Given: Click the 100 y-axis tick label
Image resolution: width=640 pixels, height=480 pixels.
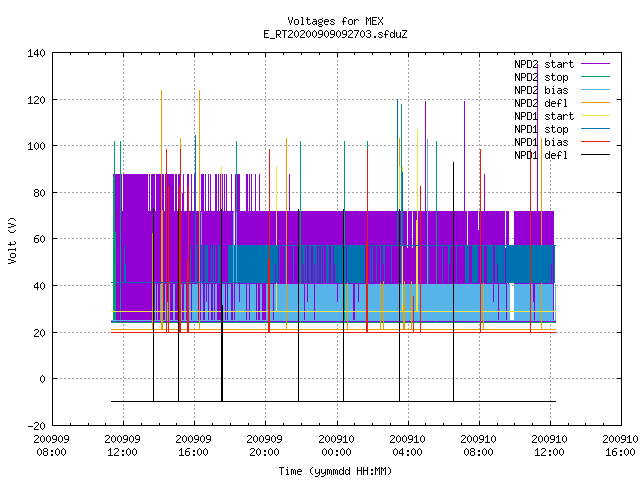Looking at the screenshot, I should tap(36, 146).
